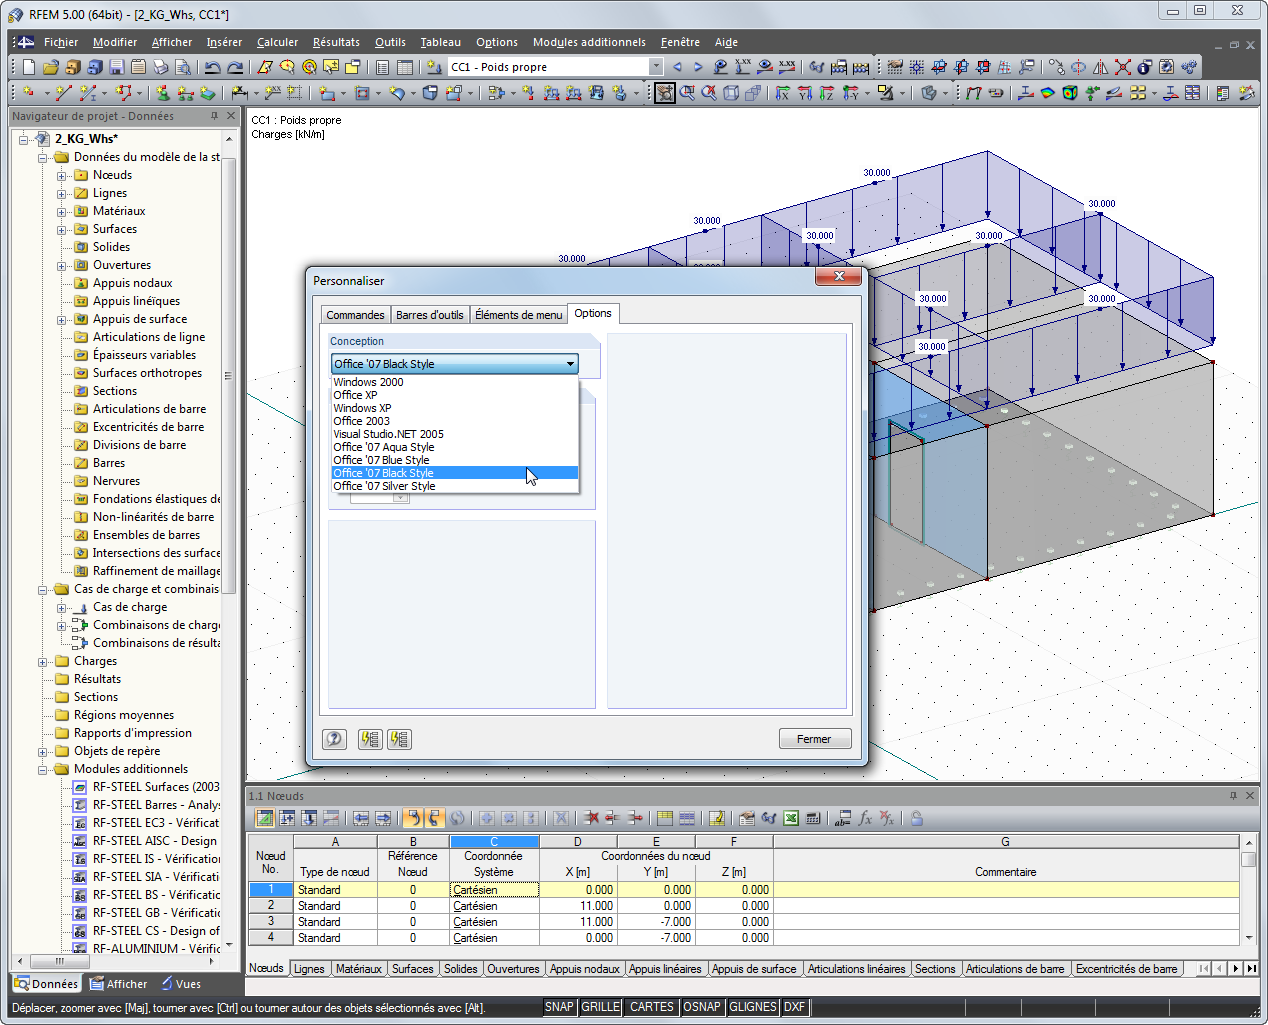
Task: Click the Undo arrow icon
Action: click(x=212, y=67)
